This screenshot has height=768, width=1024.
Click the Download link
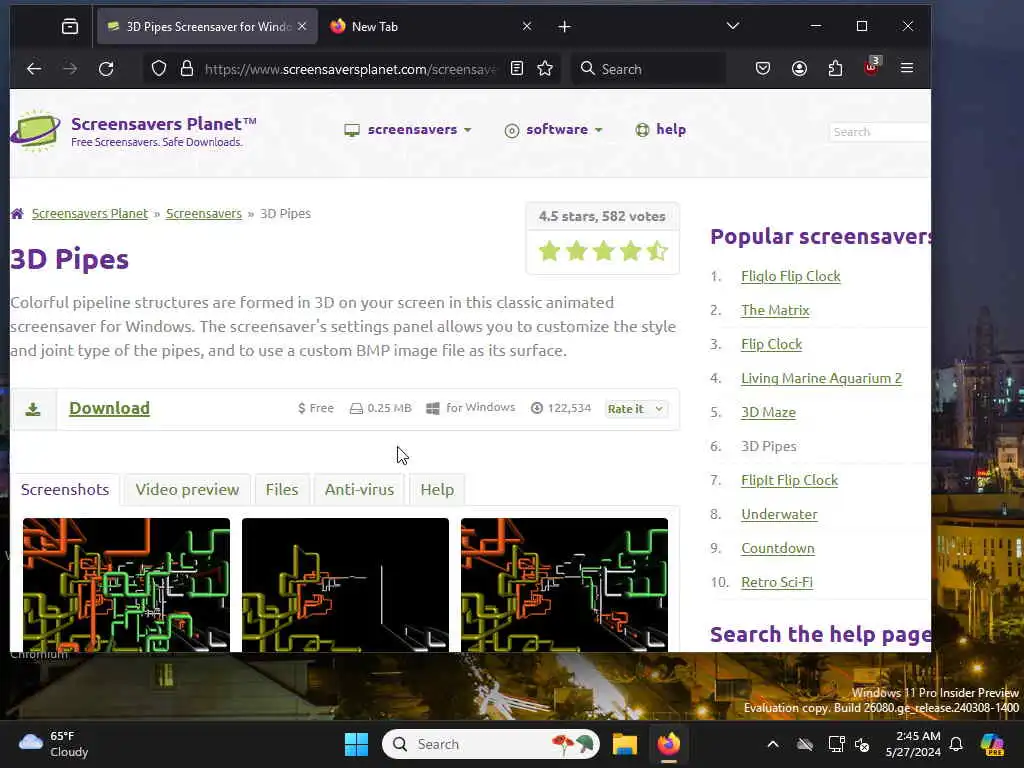[x=110, y=408]
